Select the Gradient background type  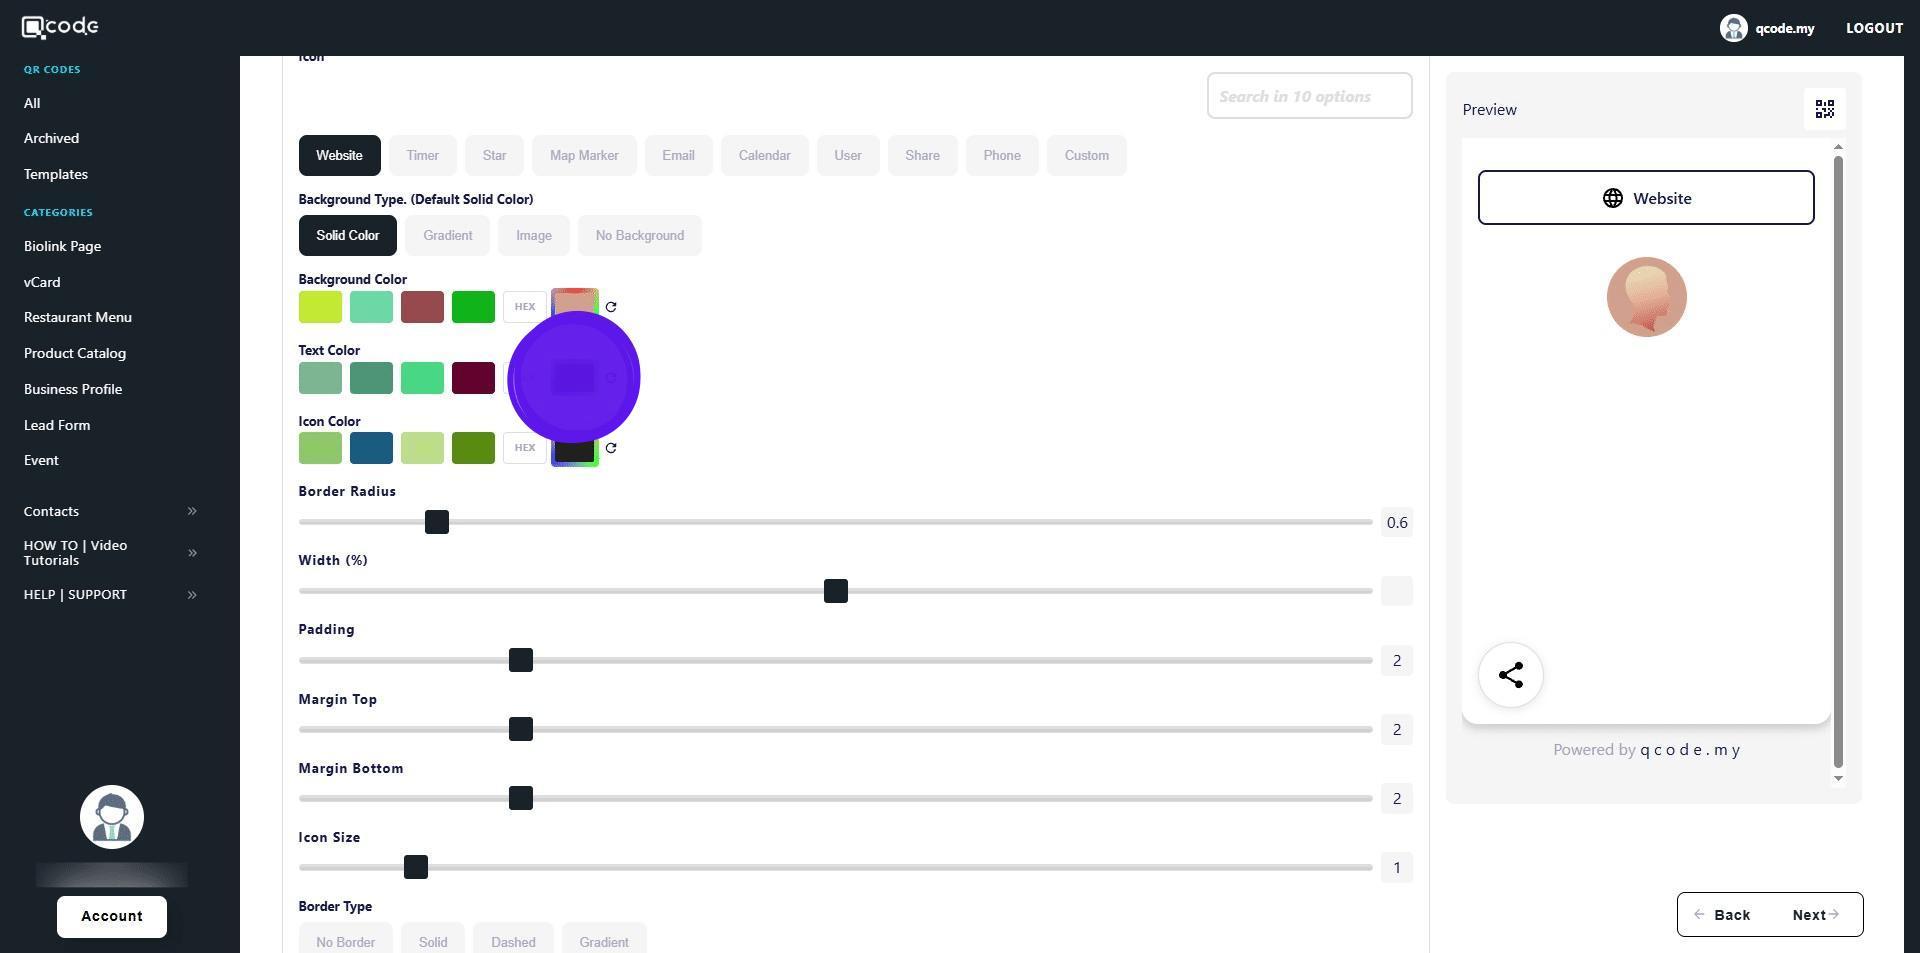click(447, 236)
